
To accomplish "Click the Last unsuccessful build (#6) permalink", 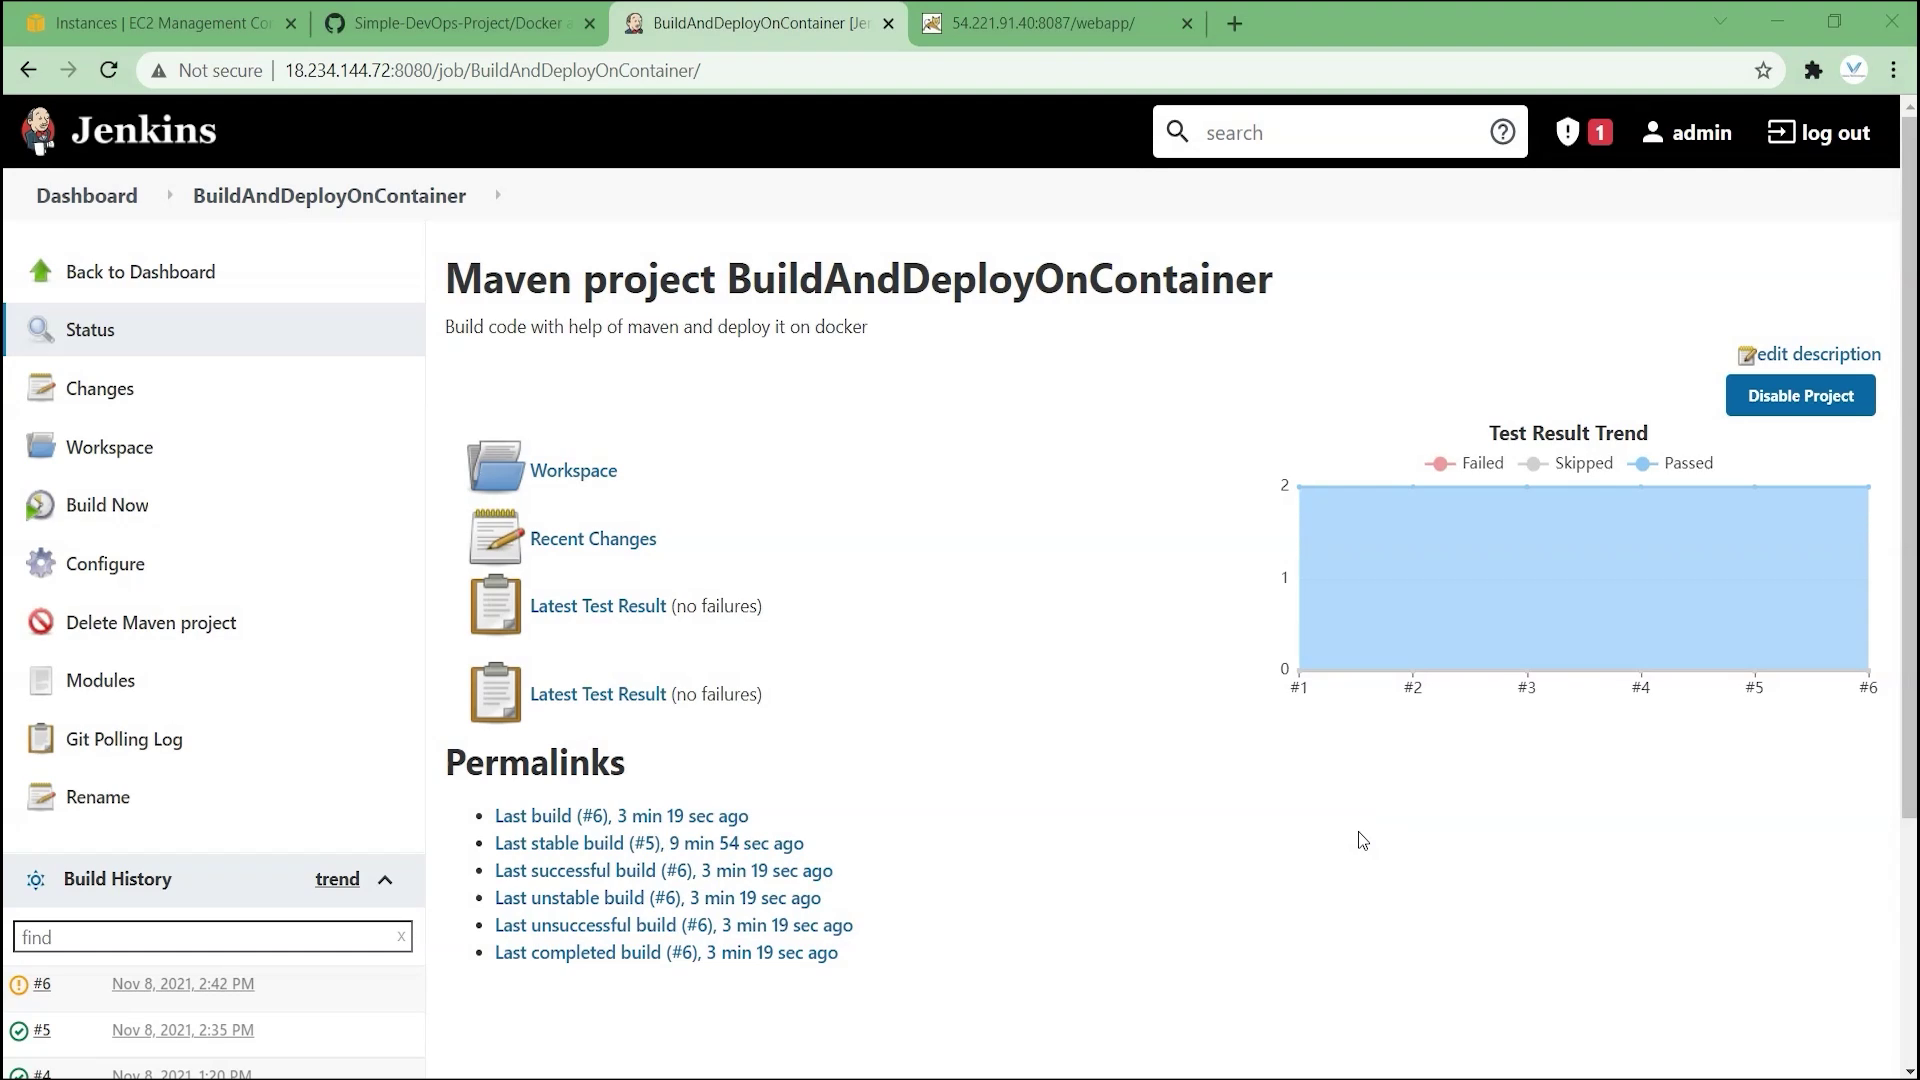I will point(674,925).
